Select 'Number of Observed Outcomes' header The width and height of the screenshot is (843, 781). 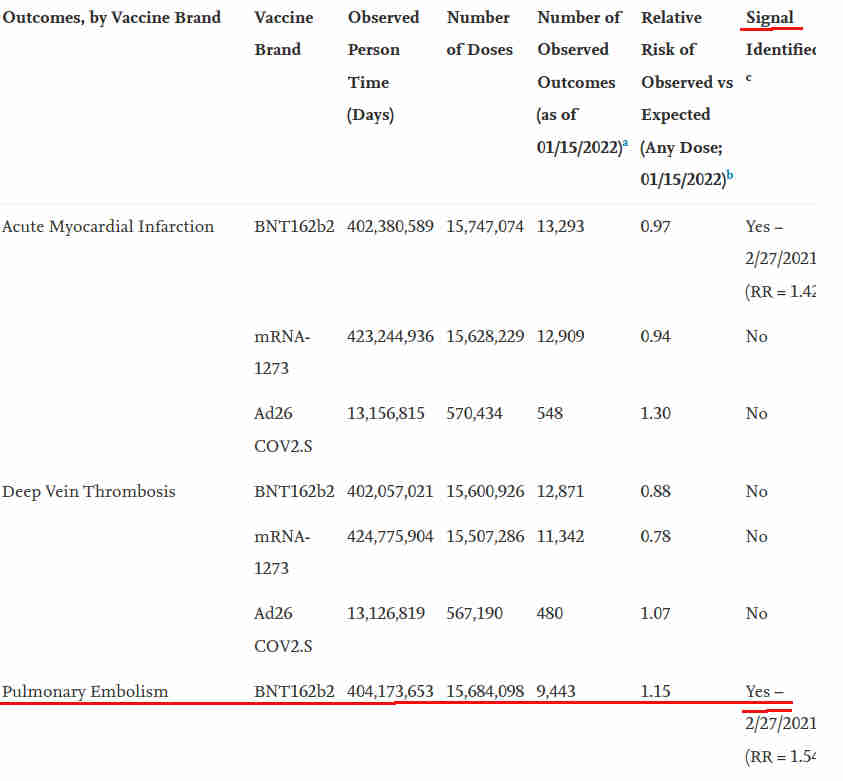click(581, 82)
